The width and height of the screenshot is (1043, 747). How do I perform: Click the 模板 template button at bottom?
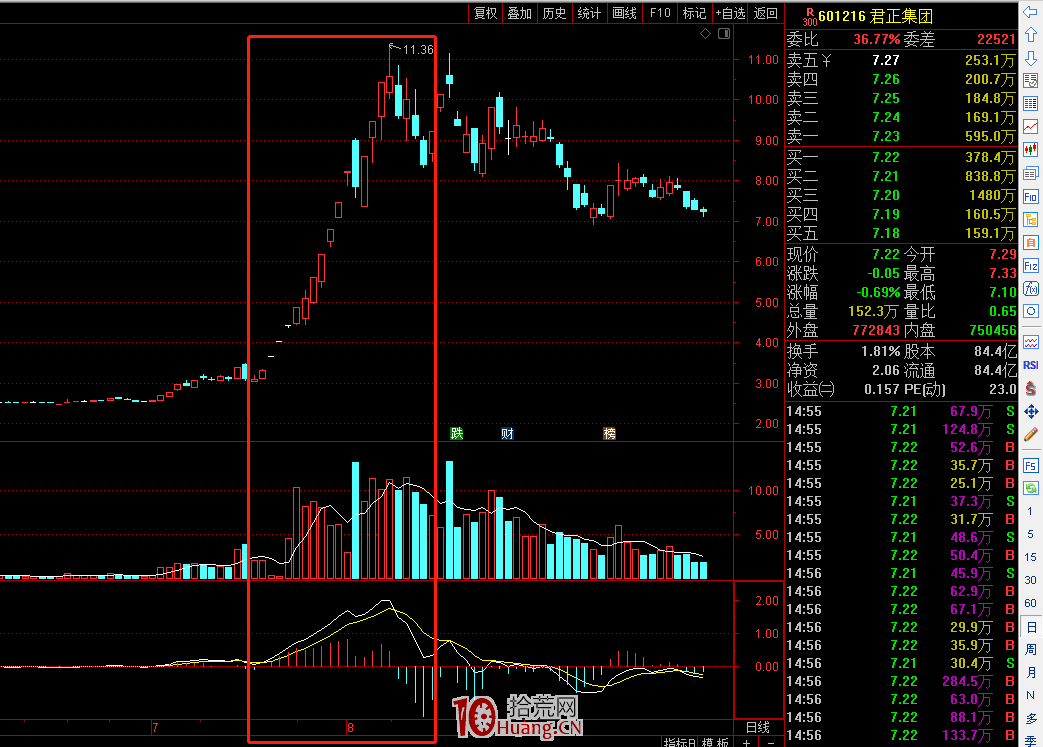tap(715, 742)
